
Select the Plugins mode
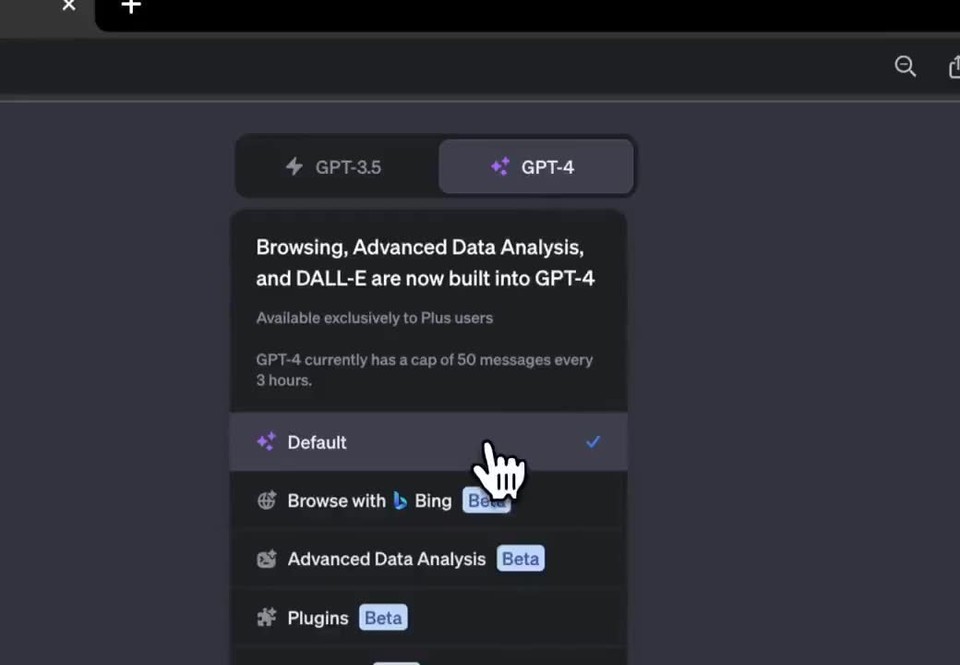pyautogui.click(x=429, y=617)
